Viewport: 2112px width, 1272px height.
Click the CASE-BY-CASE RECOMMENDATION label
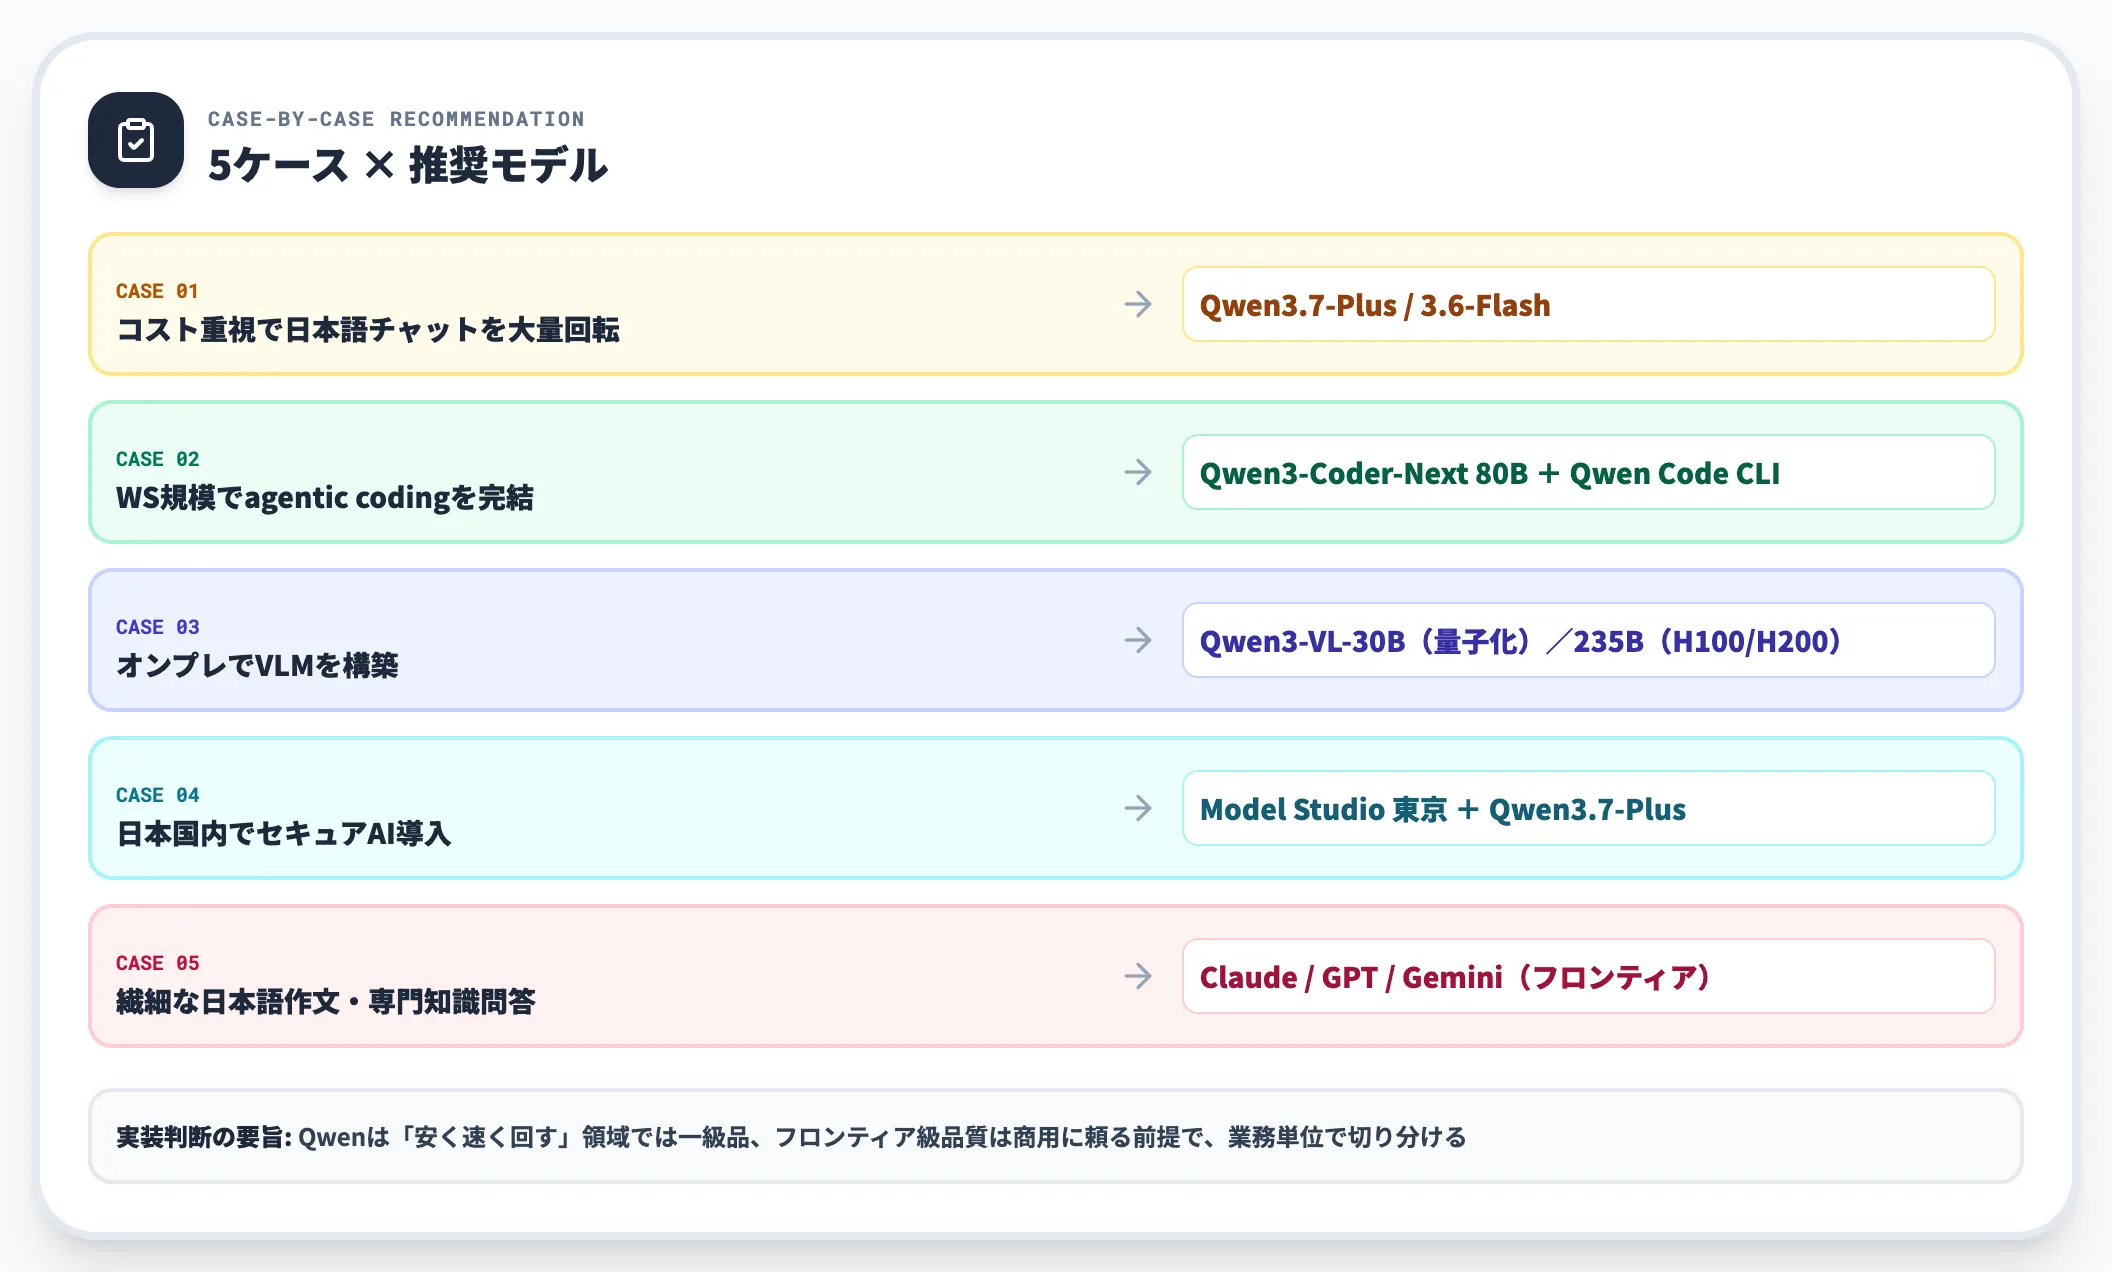click(x=396, y=119)
